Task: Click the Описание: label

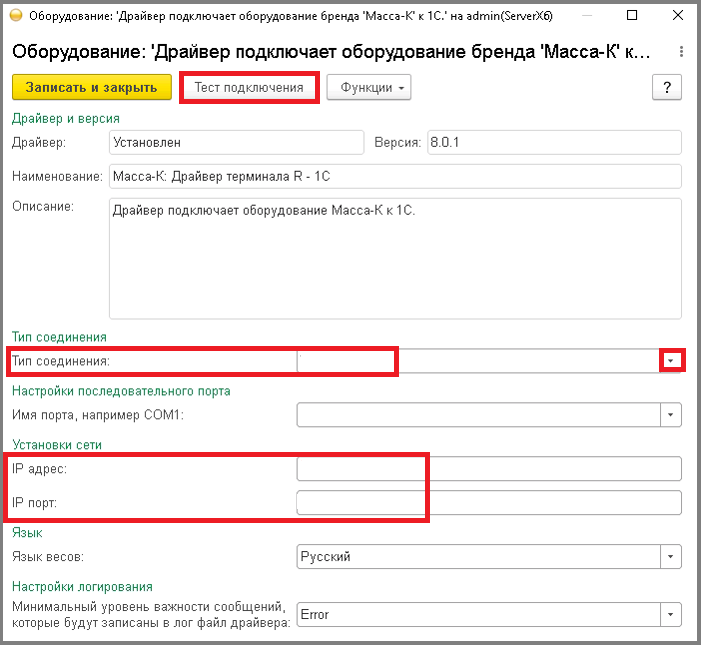Action: click(x=43, y=207)
